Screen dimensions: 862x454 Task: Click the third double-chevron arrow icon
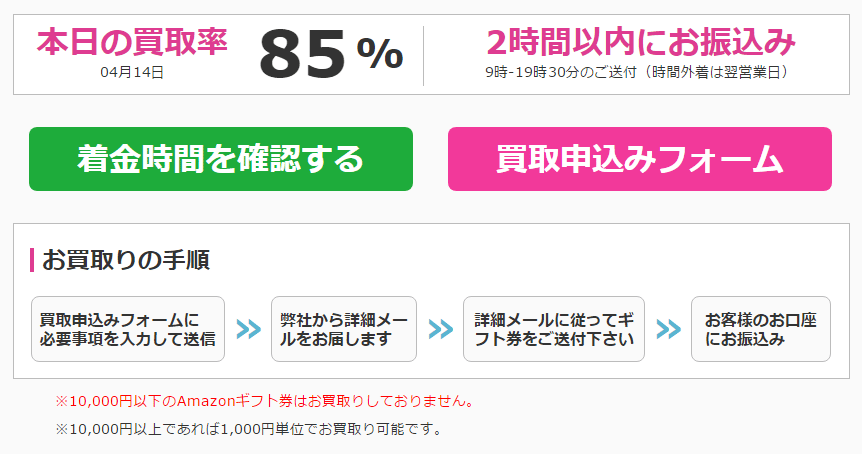click(668, 329)
